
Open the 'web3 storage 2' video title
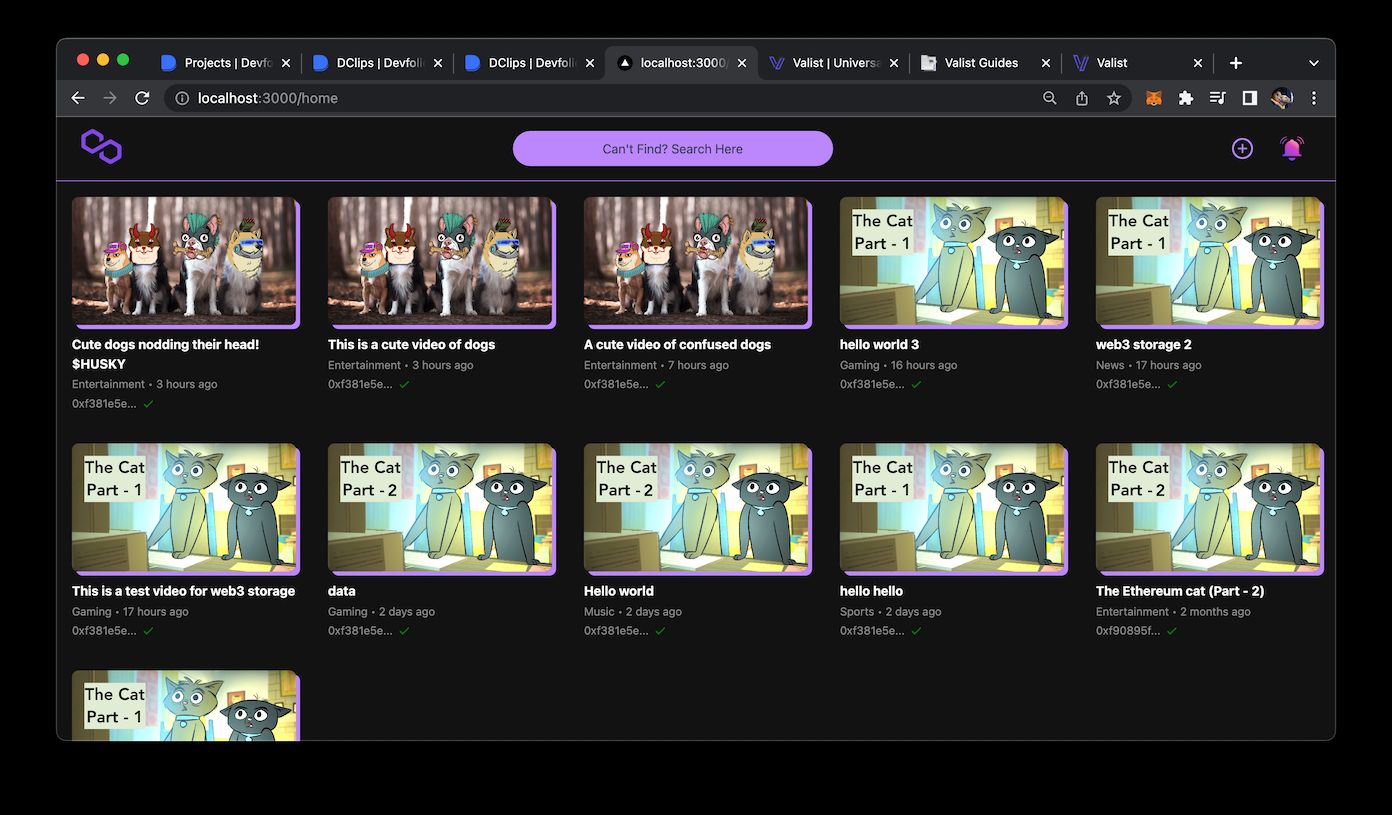1144,344
